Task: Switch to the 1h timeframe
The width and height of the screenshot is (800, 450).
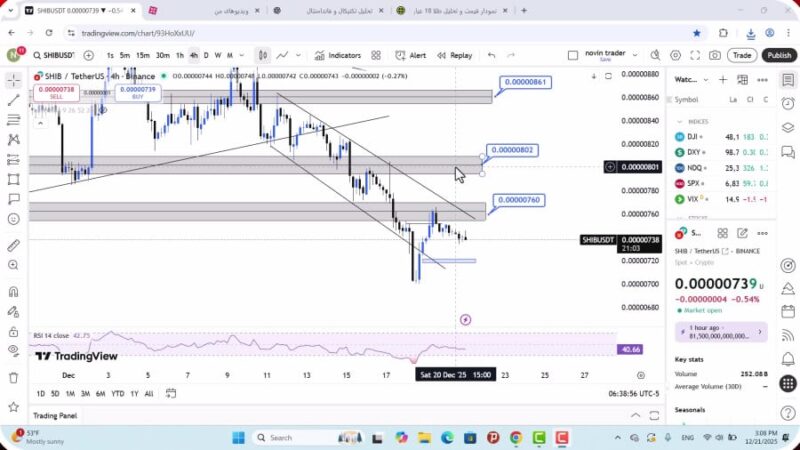Action: [180, 55]
